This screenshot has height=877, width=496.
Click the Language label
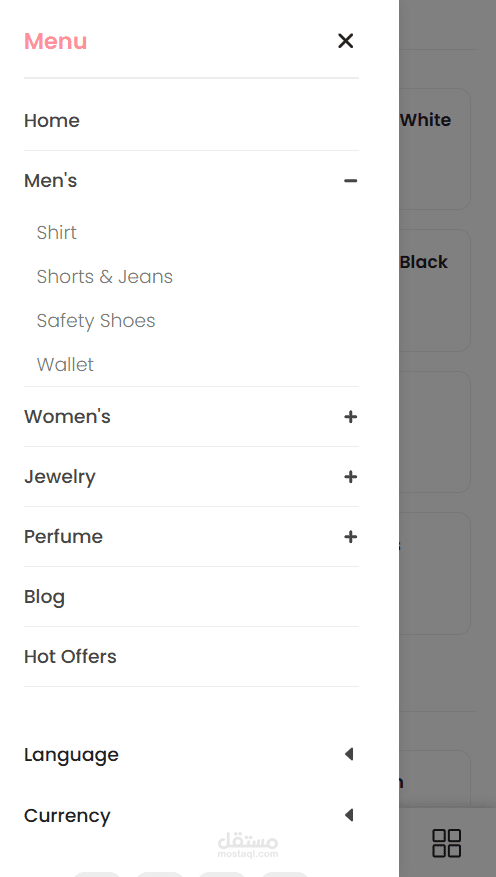point(71,755)
